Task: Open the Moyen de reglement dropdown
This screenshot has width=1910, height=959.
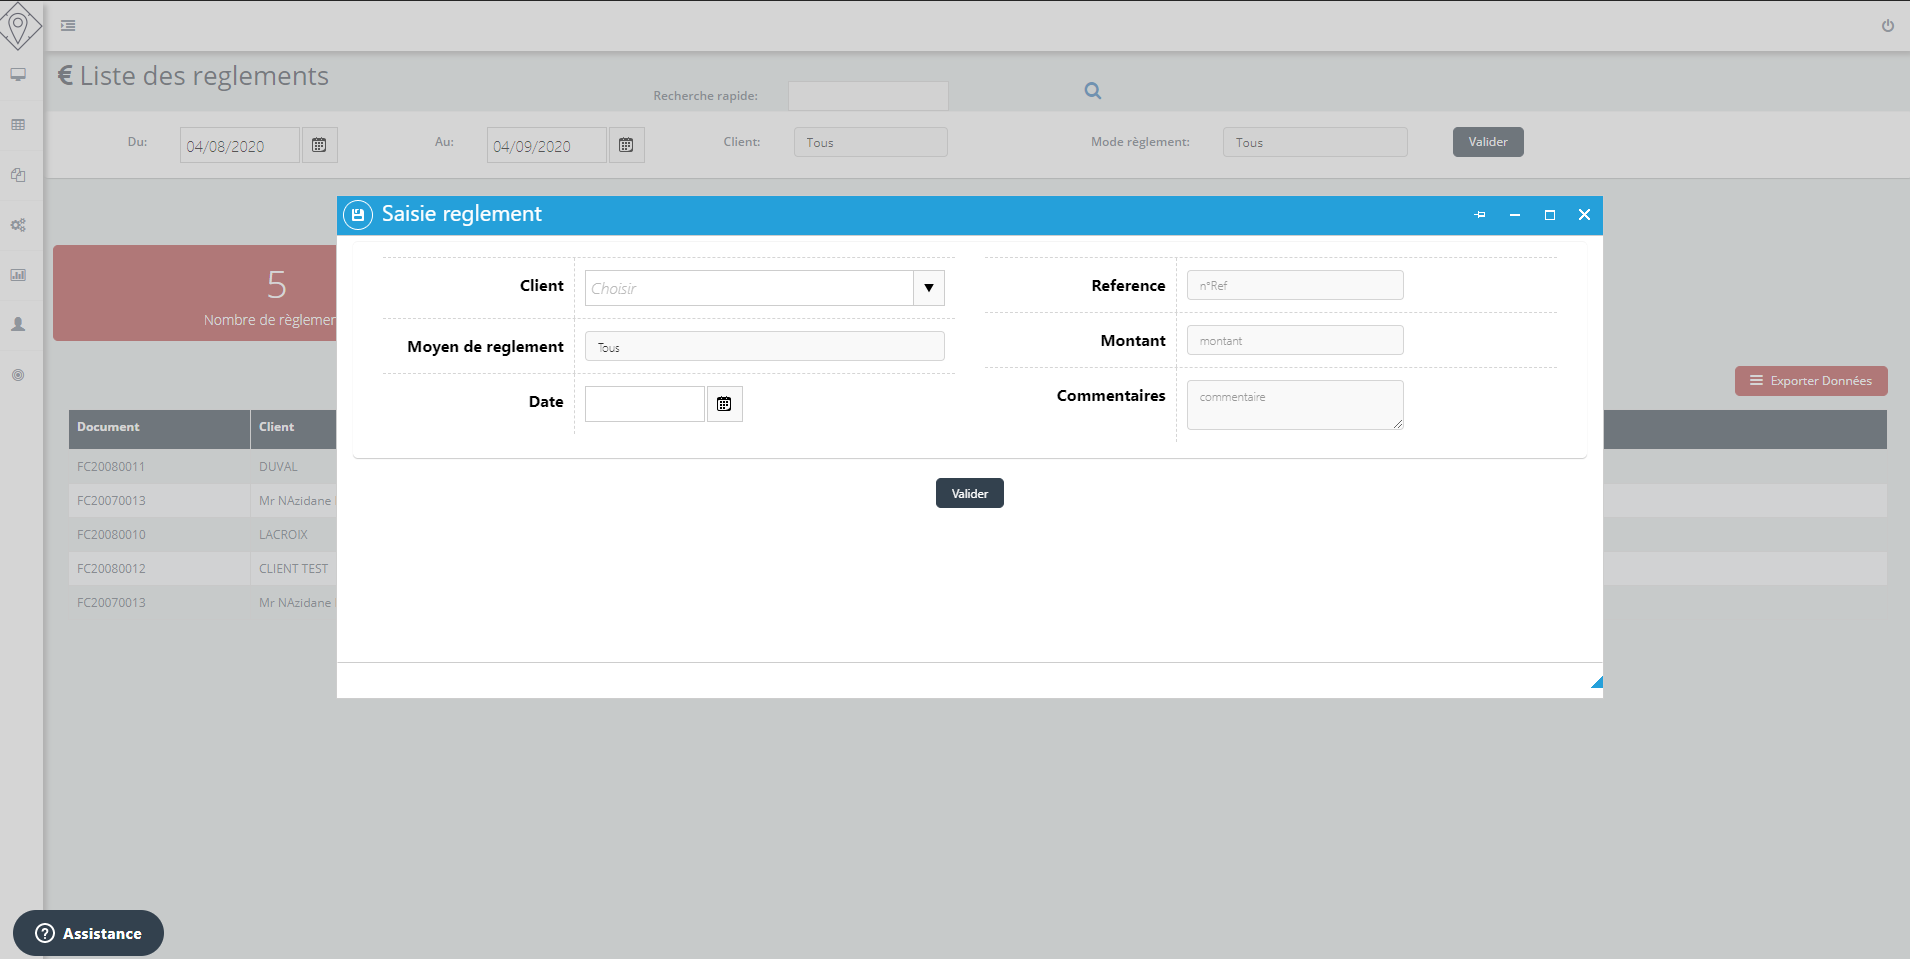Action: point(764,347)
